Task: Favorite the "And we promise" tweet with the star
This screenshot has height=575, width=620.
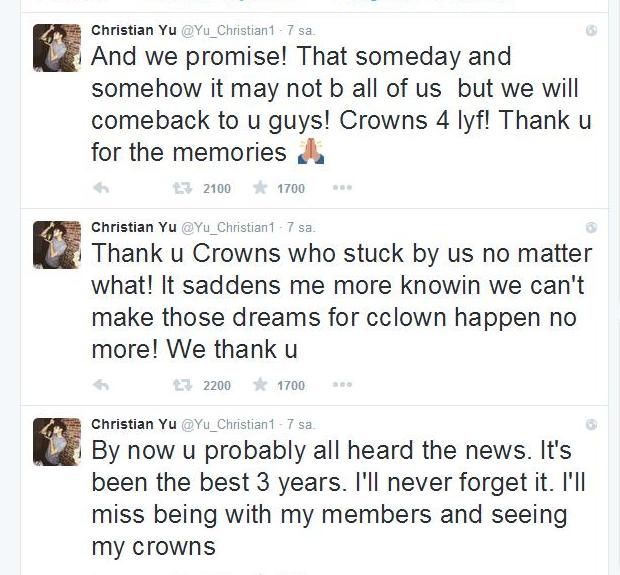Action: coord(260,188)
